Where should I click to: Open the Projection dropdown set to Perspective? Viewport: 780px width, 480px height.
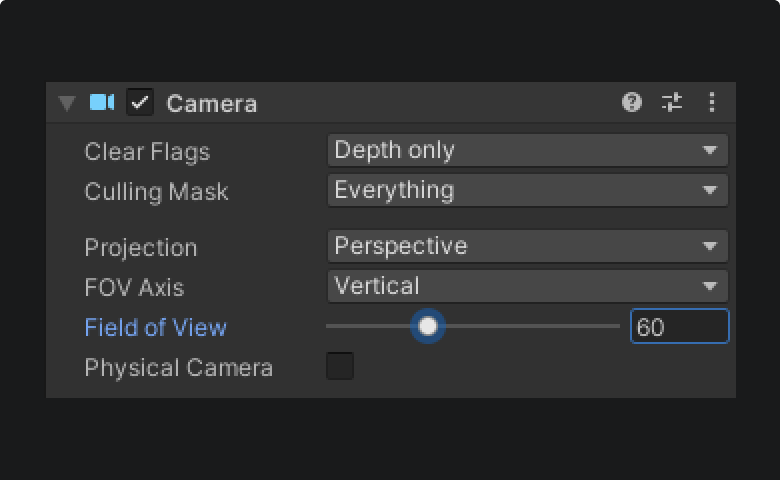click(527, 246)
